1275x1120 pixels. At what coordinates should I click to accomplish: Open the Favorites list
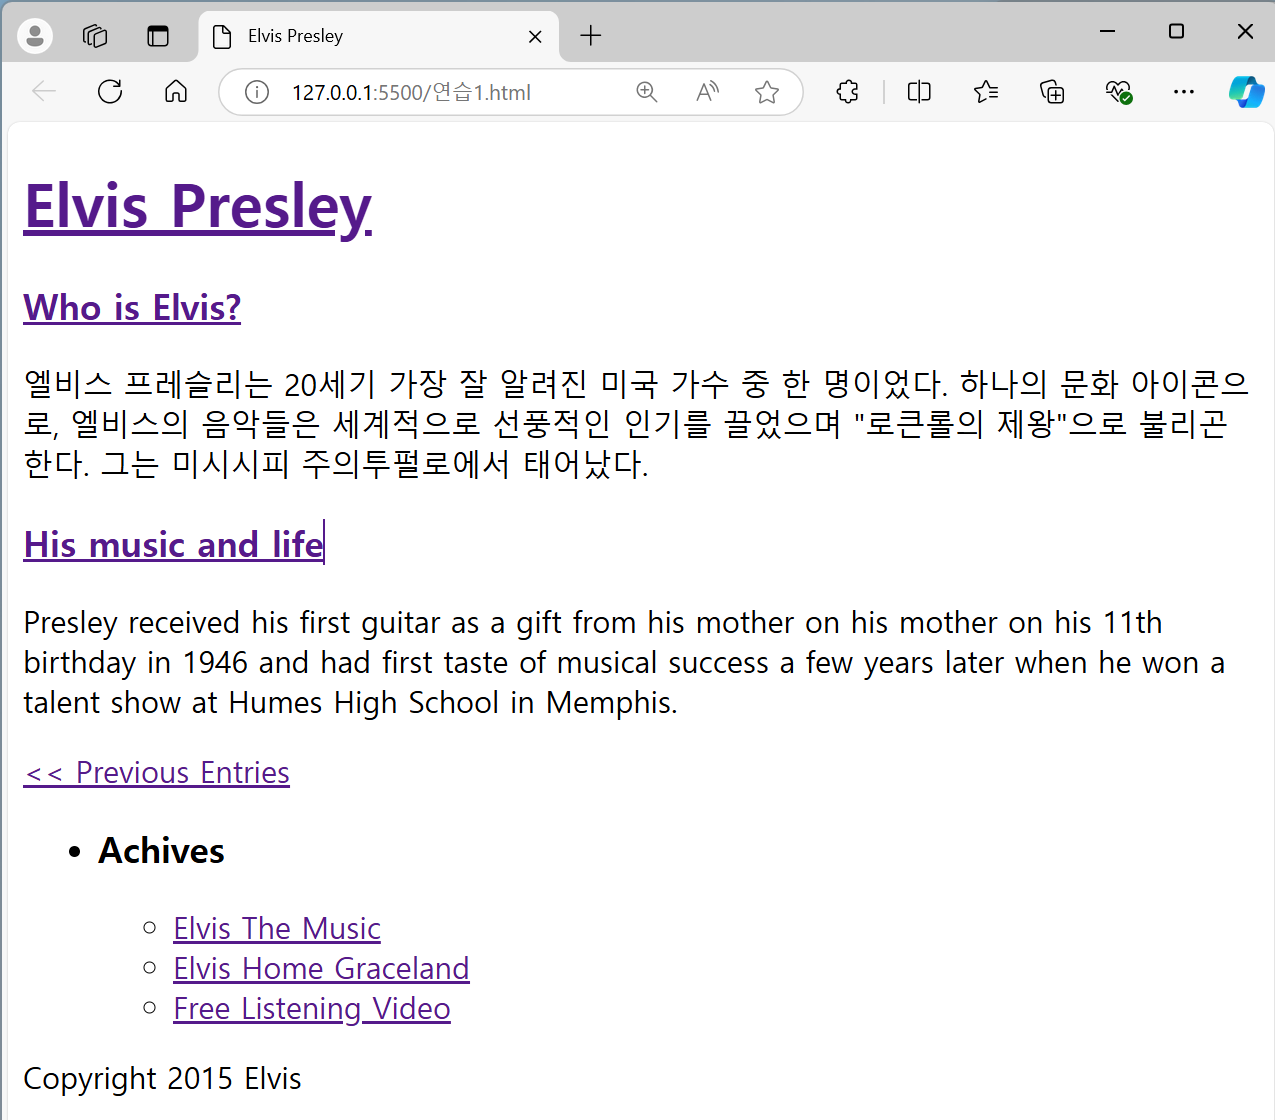pos(986,92)
